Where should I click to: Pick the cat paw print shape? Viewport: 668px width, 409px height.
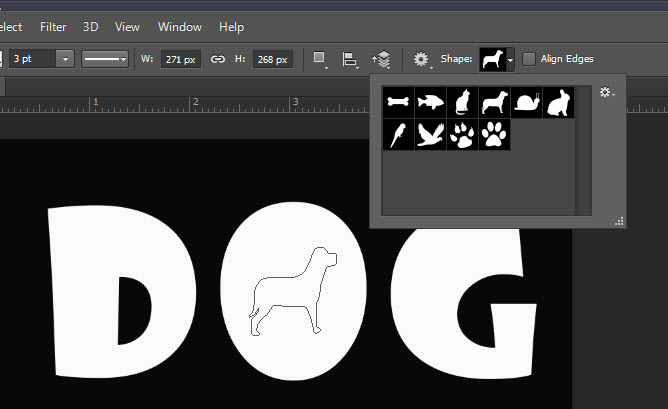coord(462,135)
